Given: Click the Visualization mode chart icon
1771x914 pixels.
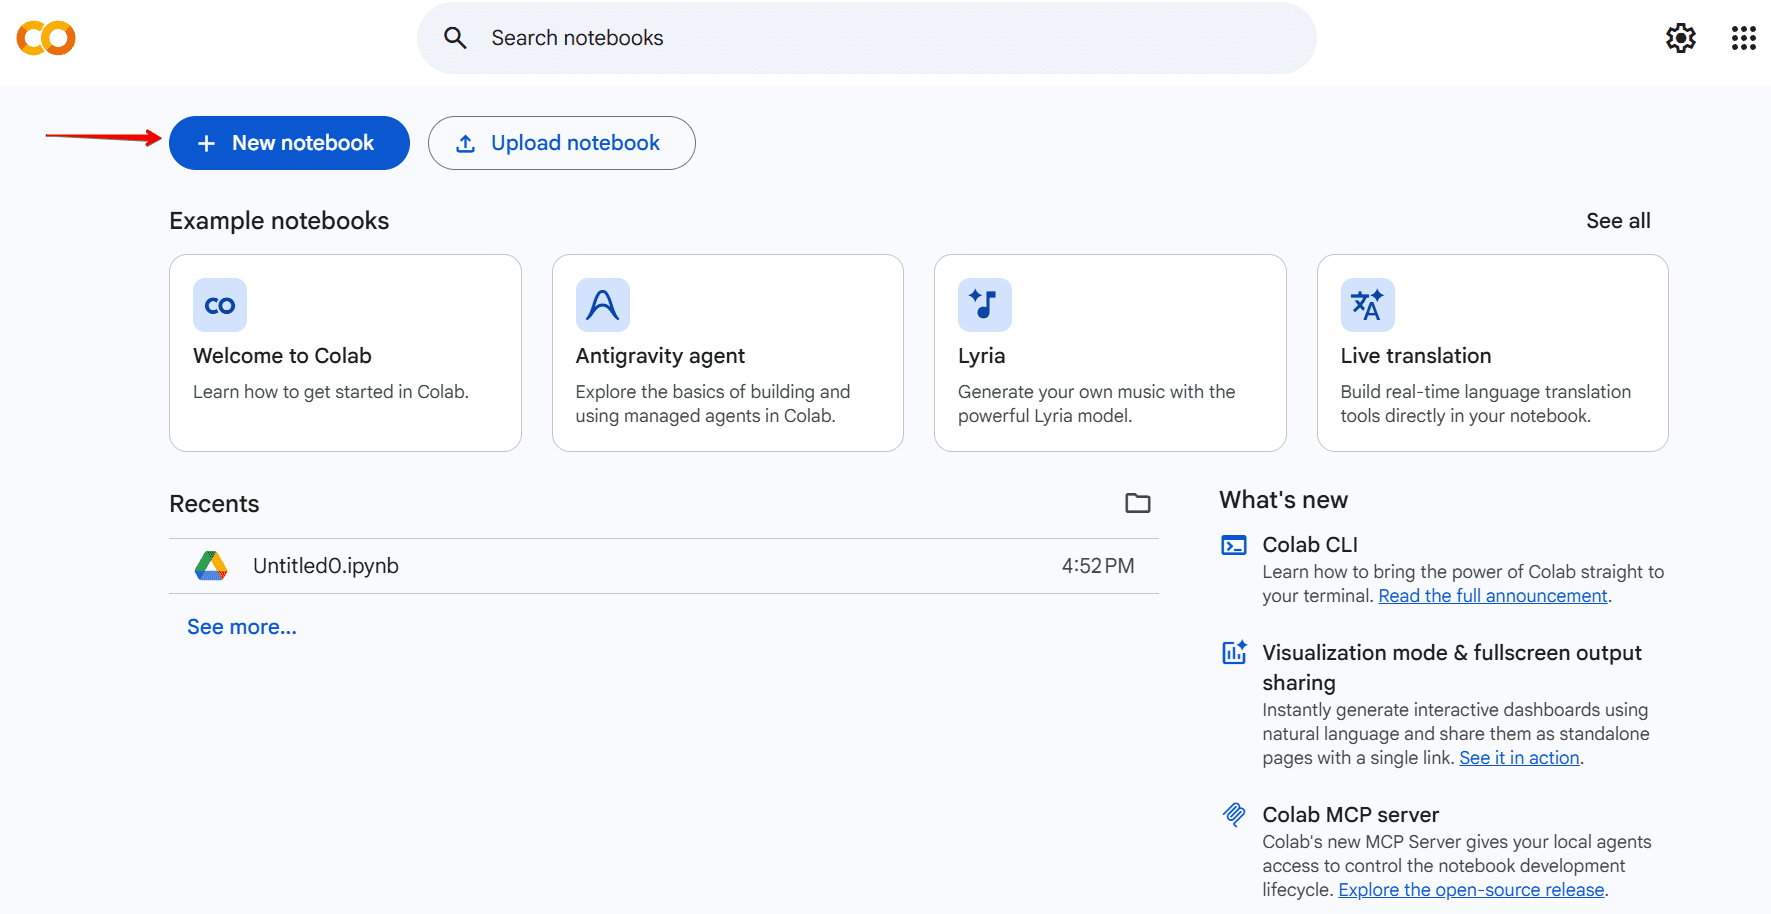Looking at the screenshot, I should (1234, 652).
